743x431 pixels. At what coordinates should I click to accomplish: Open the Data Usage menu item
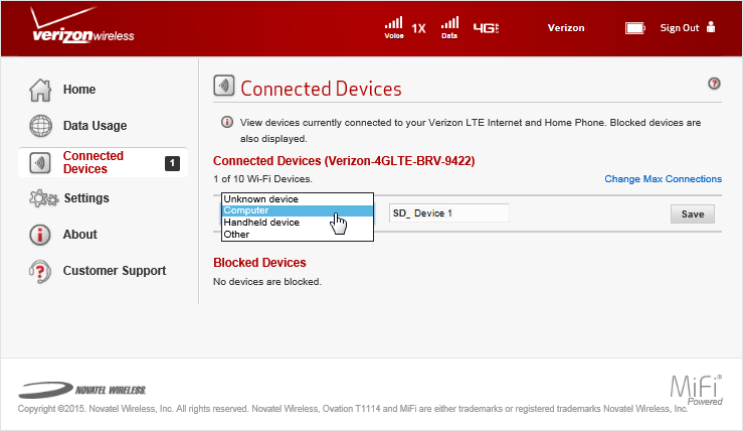(95, 126)
